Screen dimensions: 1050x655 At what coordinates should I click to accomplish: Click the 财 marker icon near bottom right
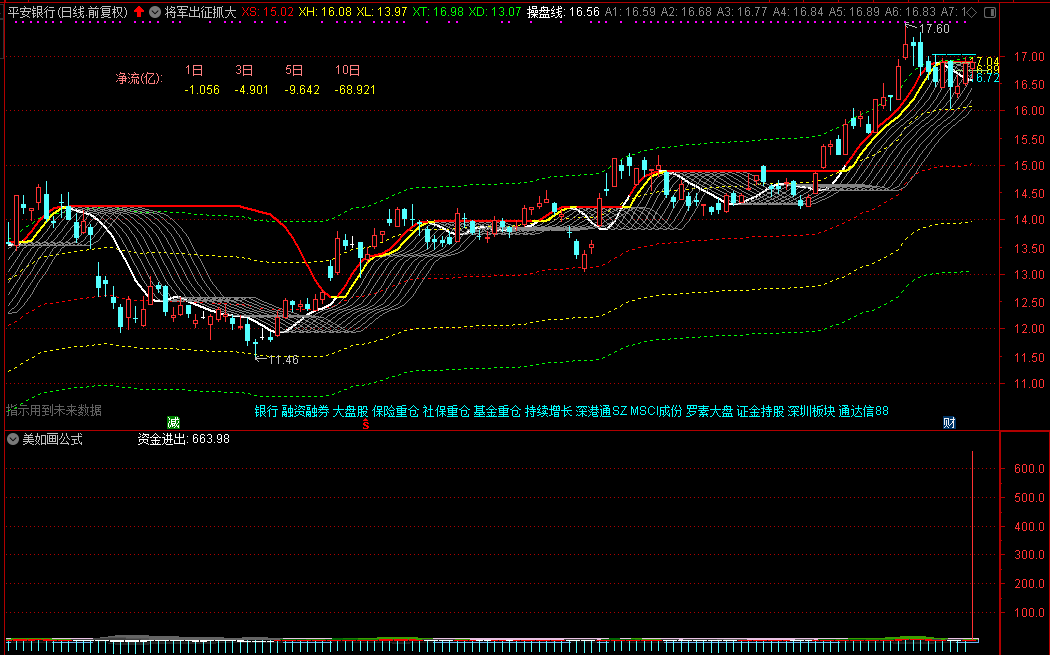coord(949,423)
